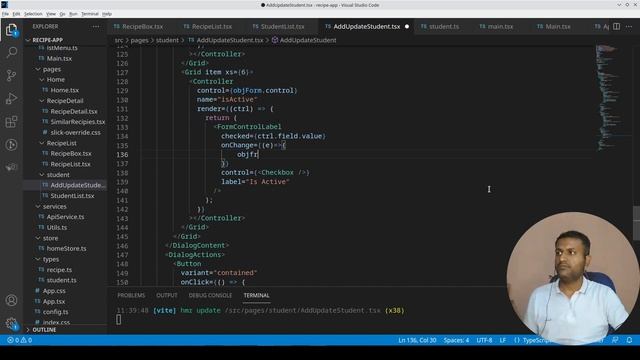Open the Help menu
This screenshot has height=360, width=640.
pos(107,14)
